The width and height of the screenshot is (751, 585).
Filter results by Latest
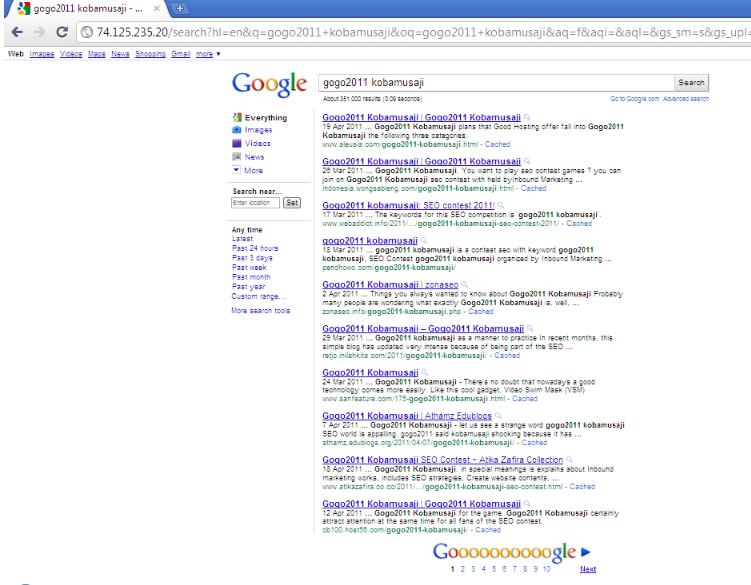pyautogui.click(x=242, y=239)
